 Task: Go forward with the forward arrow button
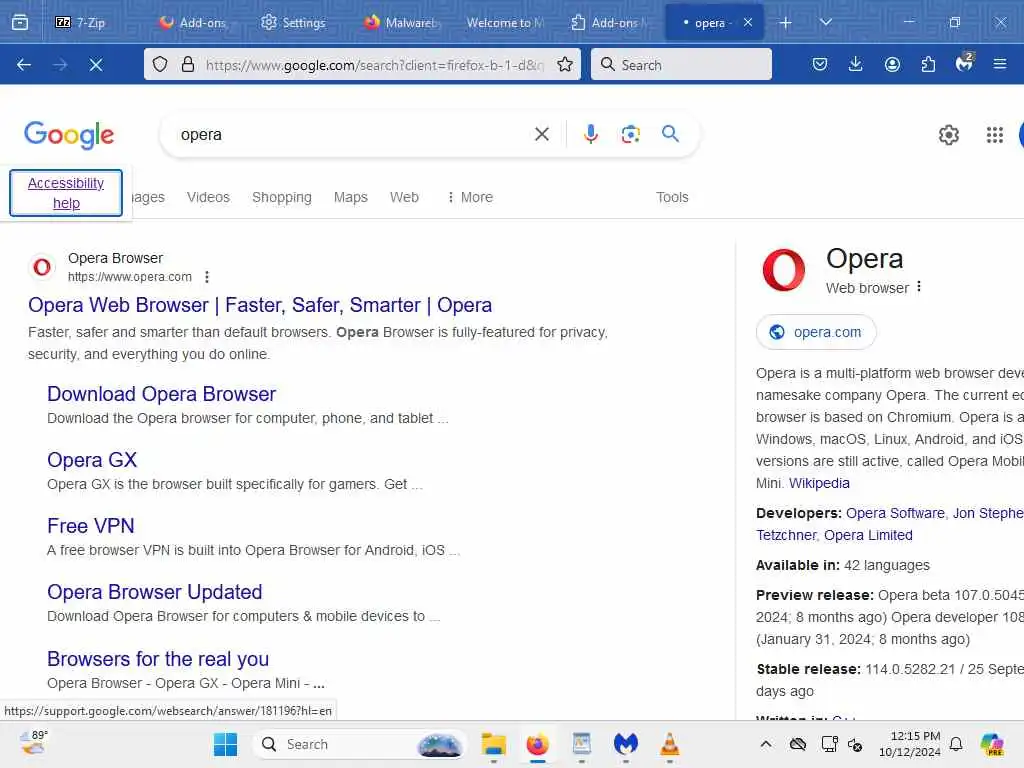60,65
